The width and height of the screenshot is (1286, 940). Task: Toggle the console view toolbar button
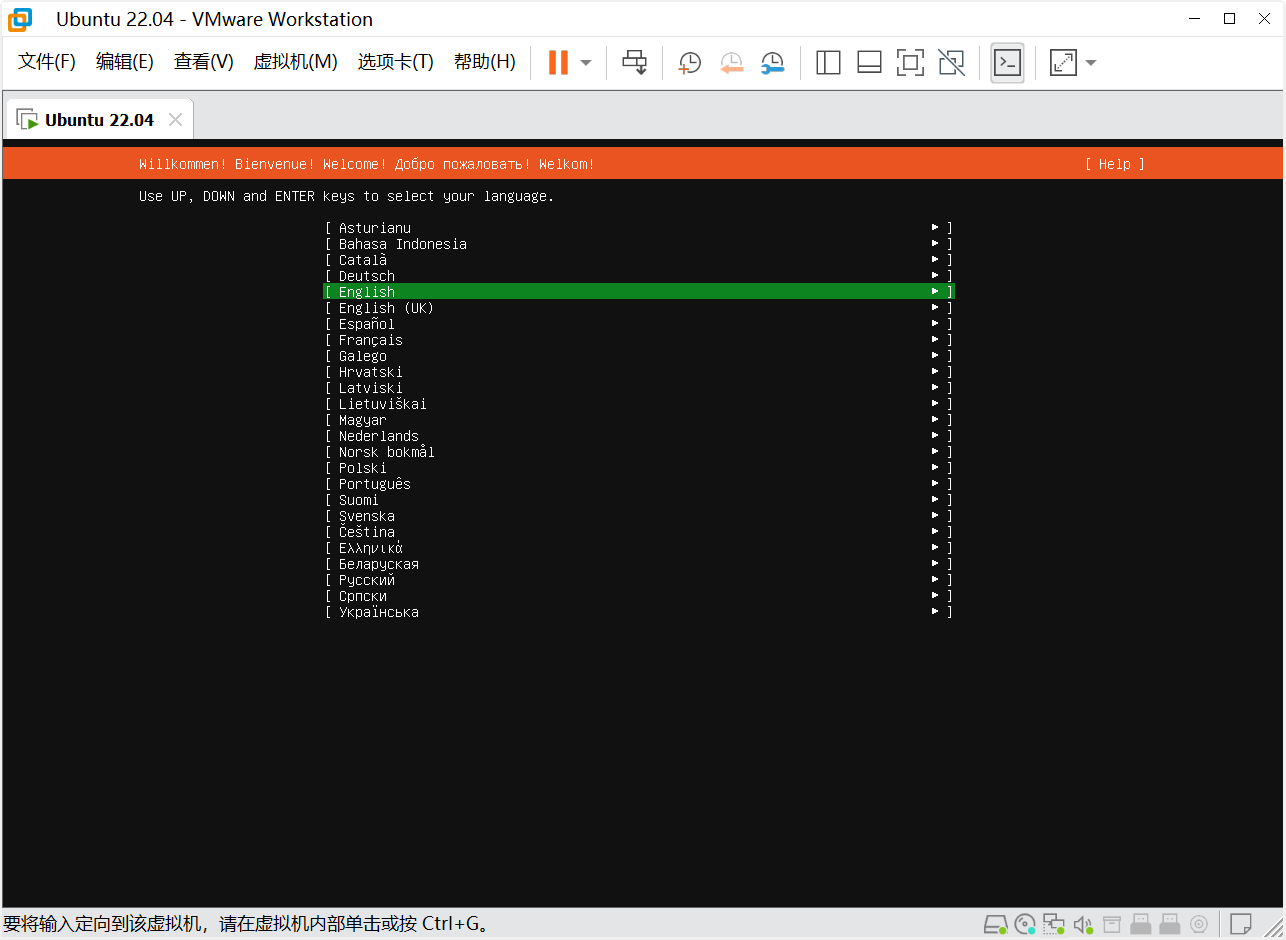pyautogui.click(x=1007, y=63)
